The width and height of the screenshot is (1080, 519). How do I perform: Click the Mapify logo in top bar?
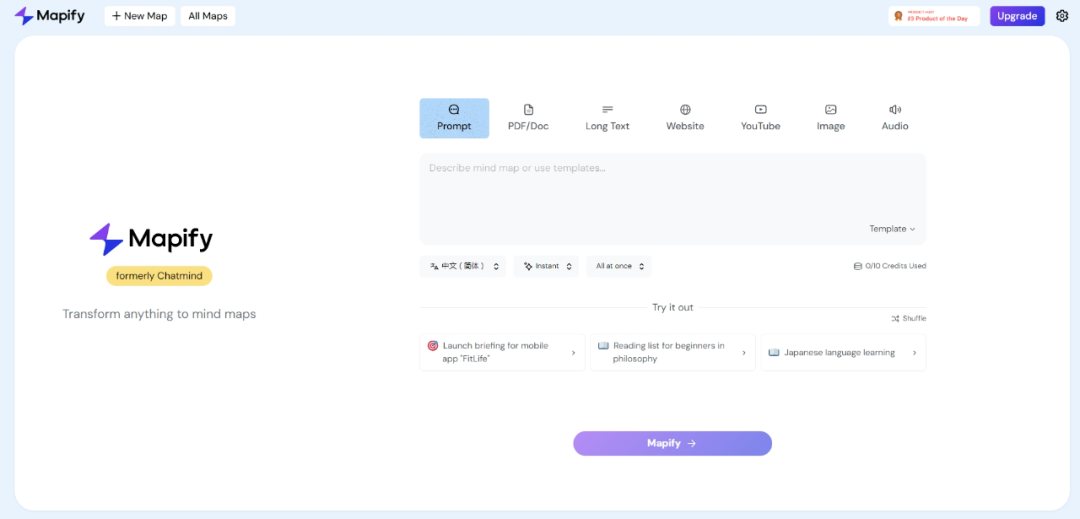click(x=50, y=16)
